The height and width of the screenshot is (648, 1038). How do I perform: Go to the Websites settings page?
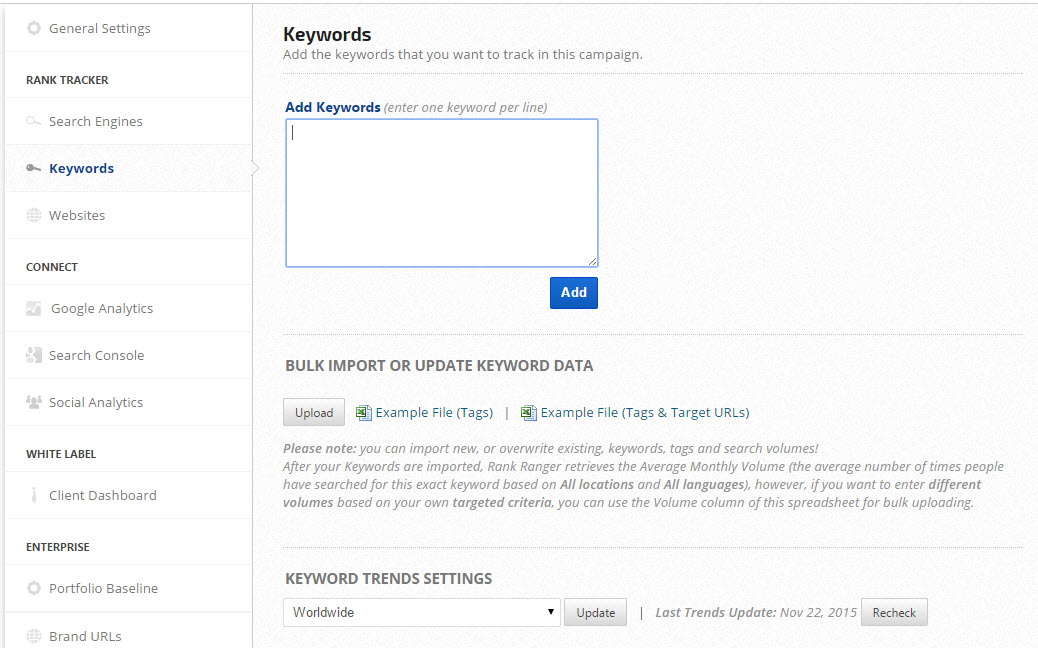pyautogui.click(x=77, y=215)
